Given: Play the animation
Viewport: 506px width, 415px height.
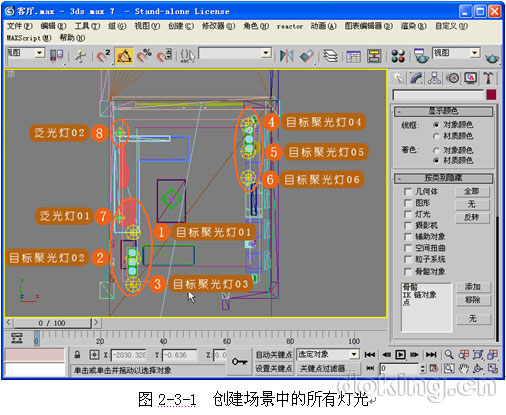Looking at the screenshot, I should point(400,354).
